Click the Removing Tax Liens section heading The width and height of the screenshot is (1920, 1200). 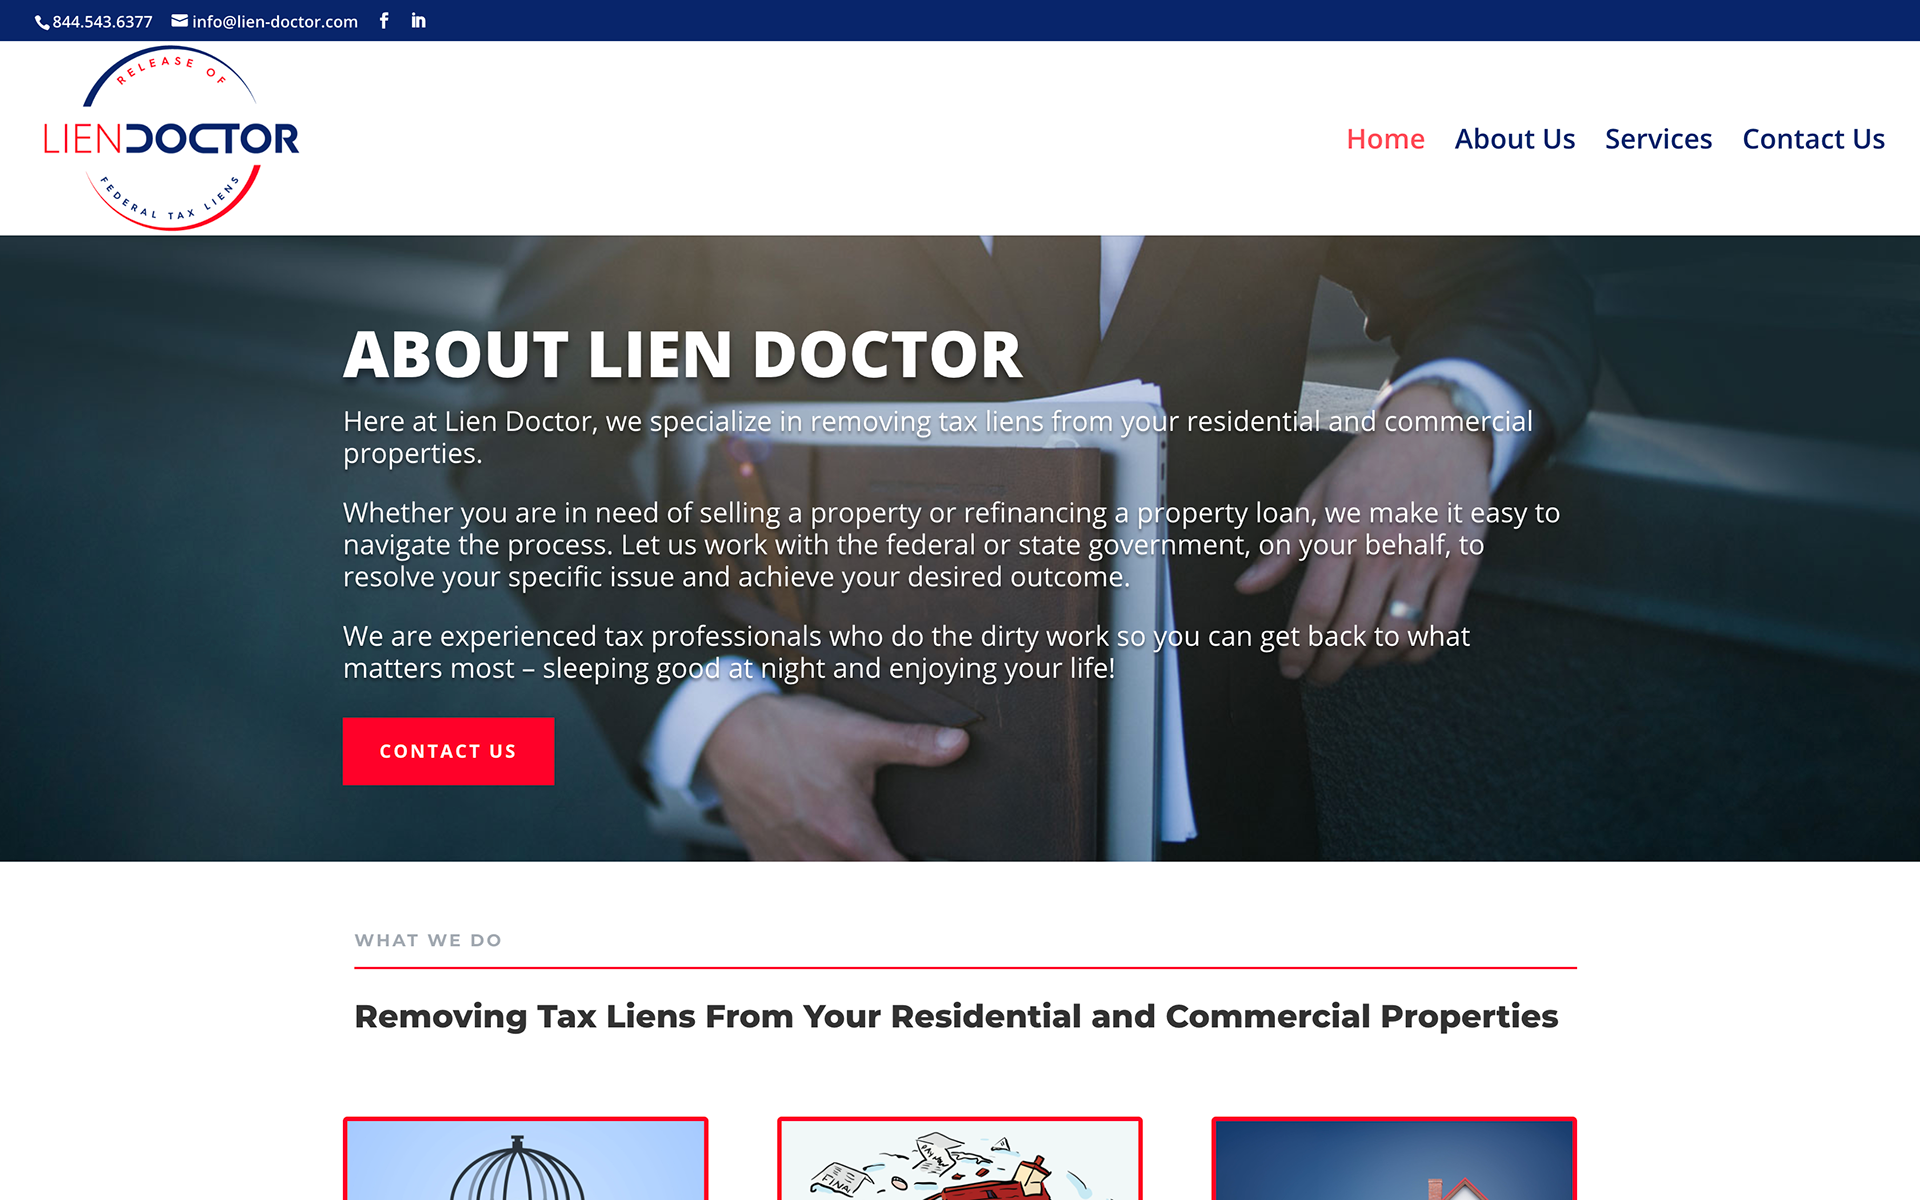click(x=956, y=1017)
